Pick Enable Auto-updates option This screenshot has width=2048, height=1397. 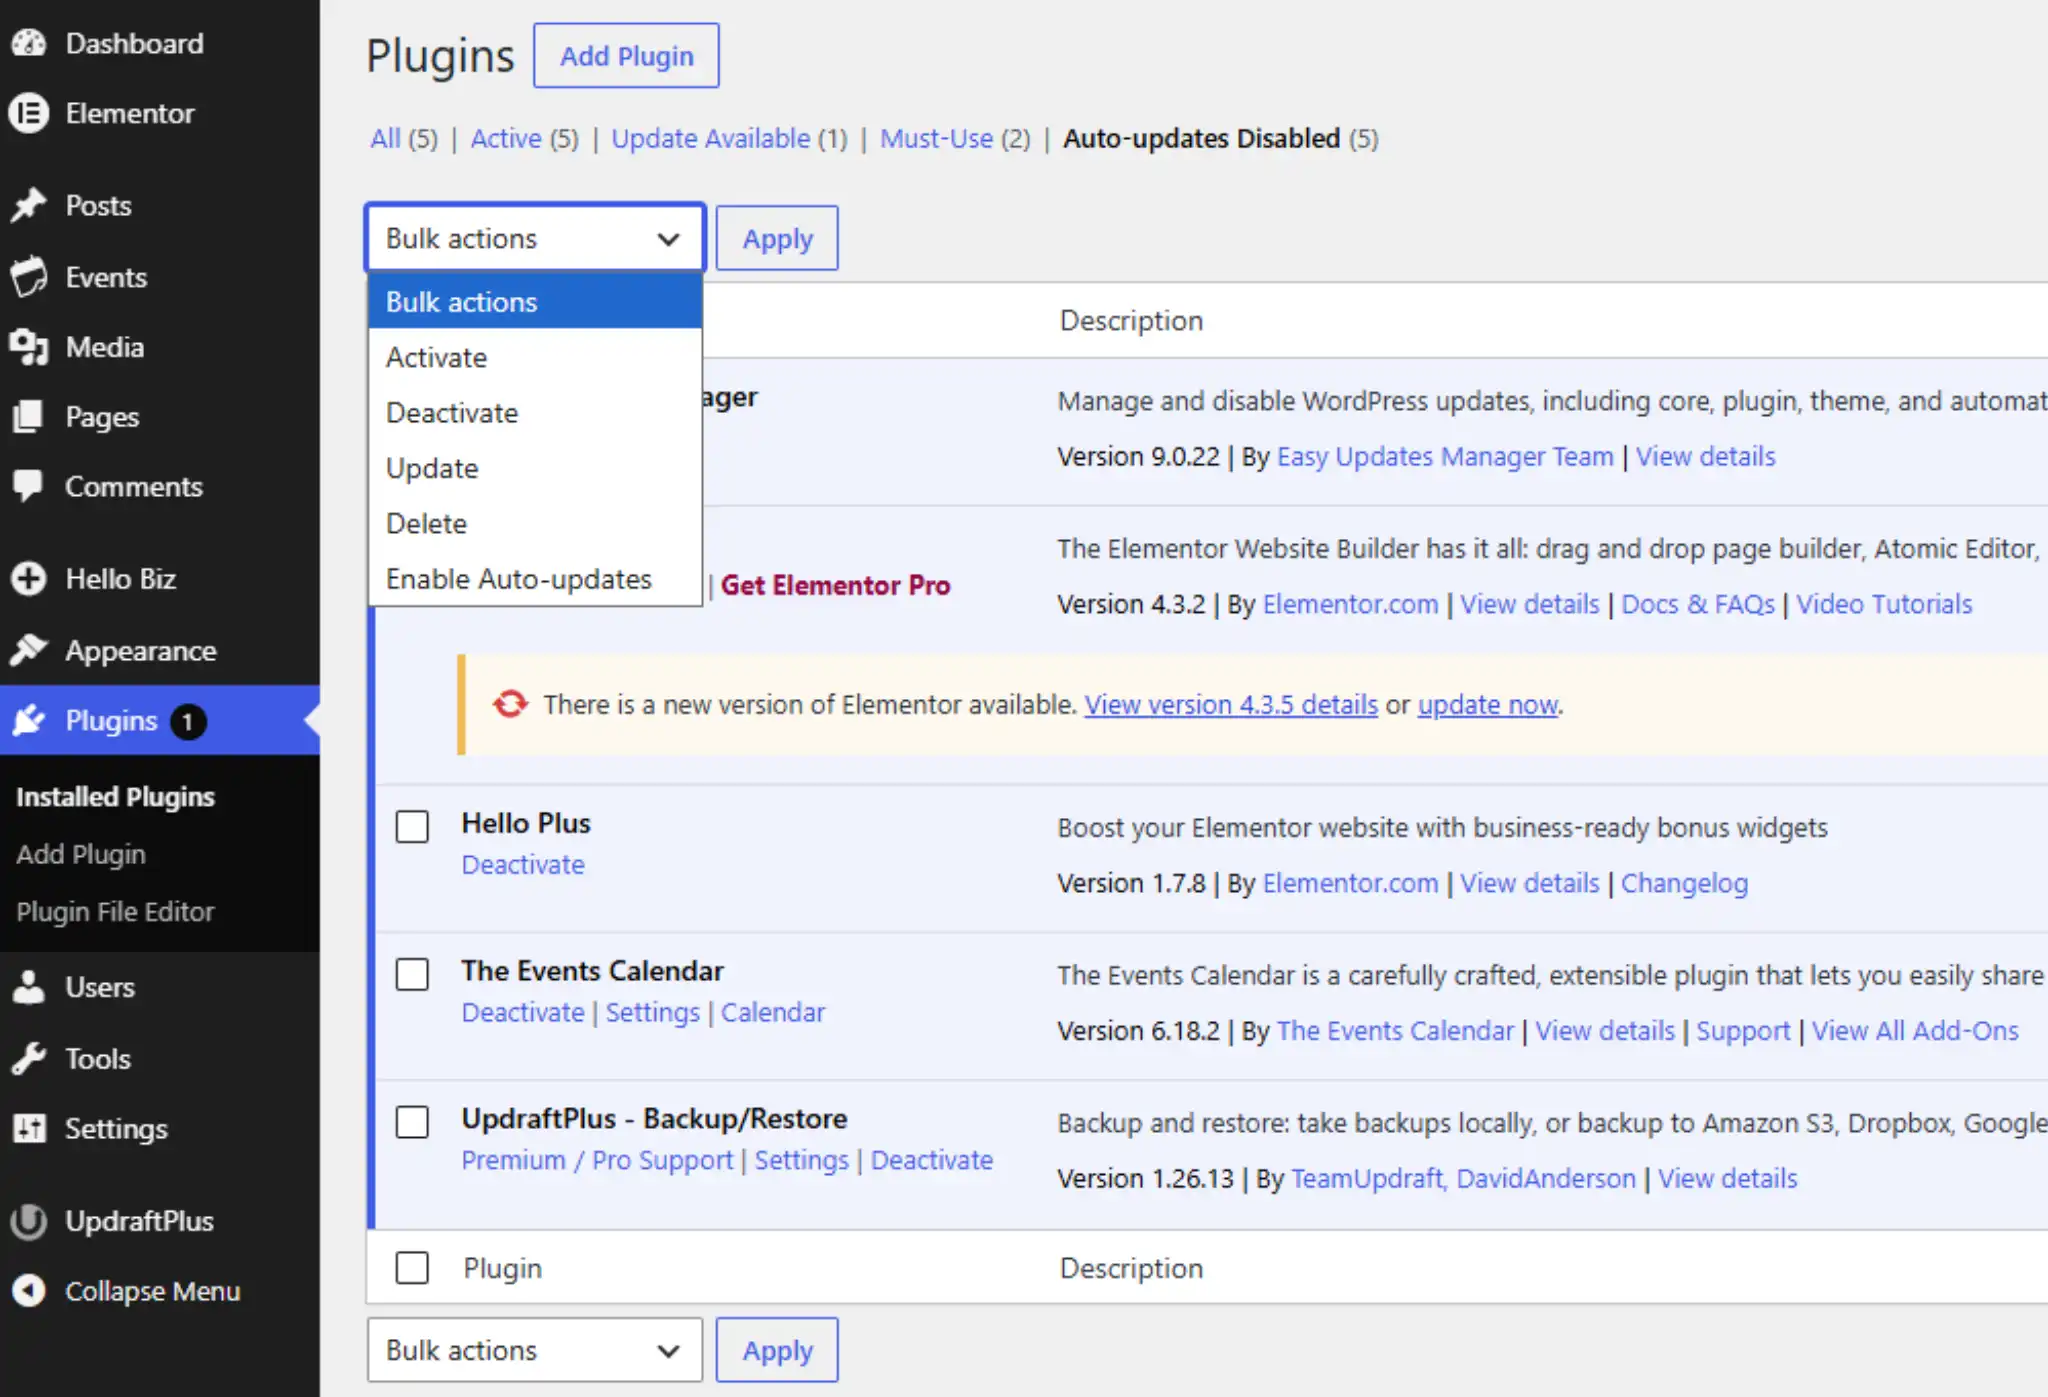coord(535,579)
